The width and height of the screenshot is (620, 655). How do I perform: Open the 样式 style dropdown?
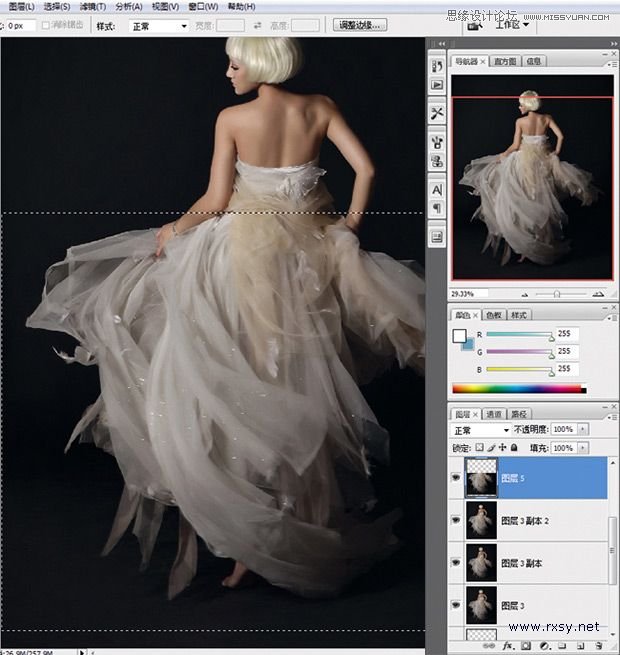click(x=158, y=26)
